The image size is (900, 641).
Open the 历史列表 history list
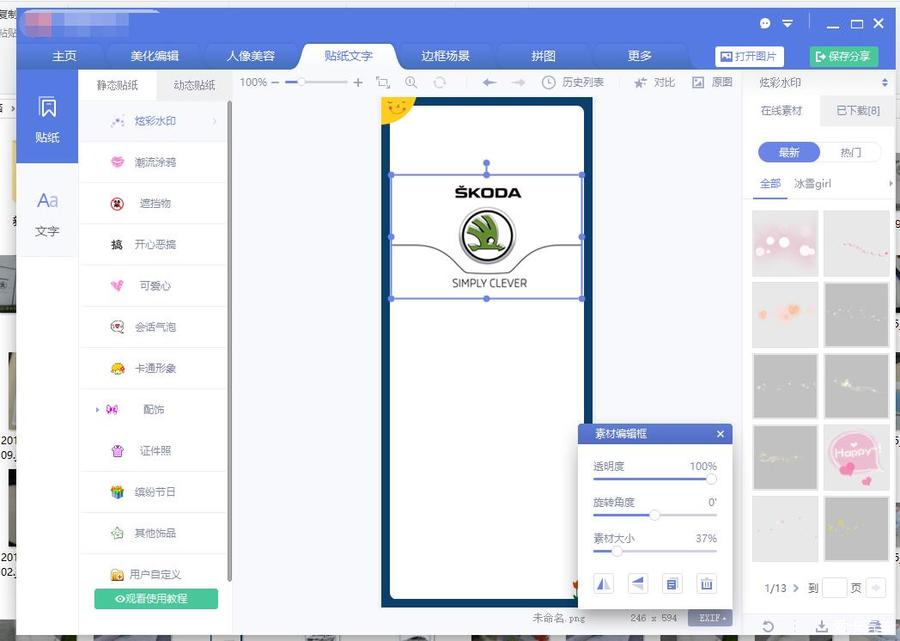(573, 83)
